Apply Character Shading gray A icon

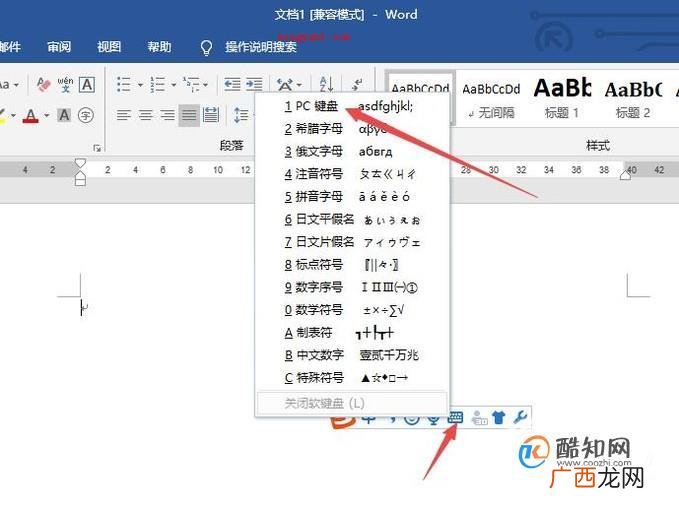pos(64,115)
